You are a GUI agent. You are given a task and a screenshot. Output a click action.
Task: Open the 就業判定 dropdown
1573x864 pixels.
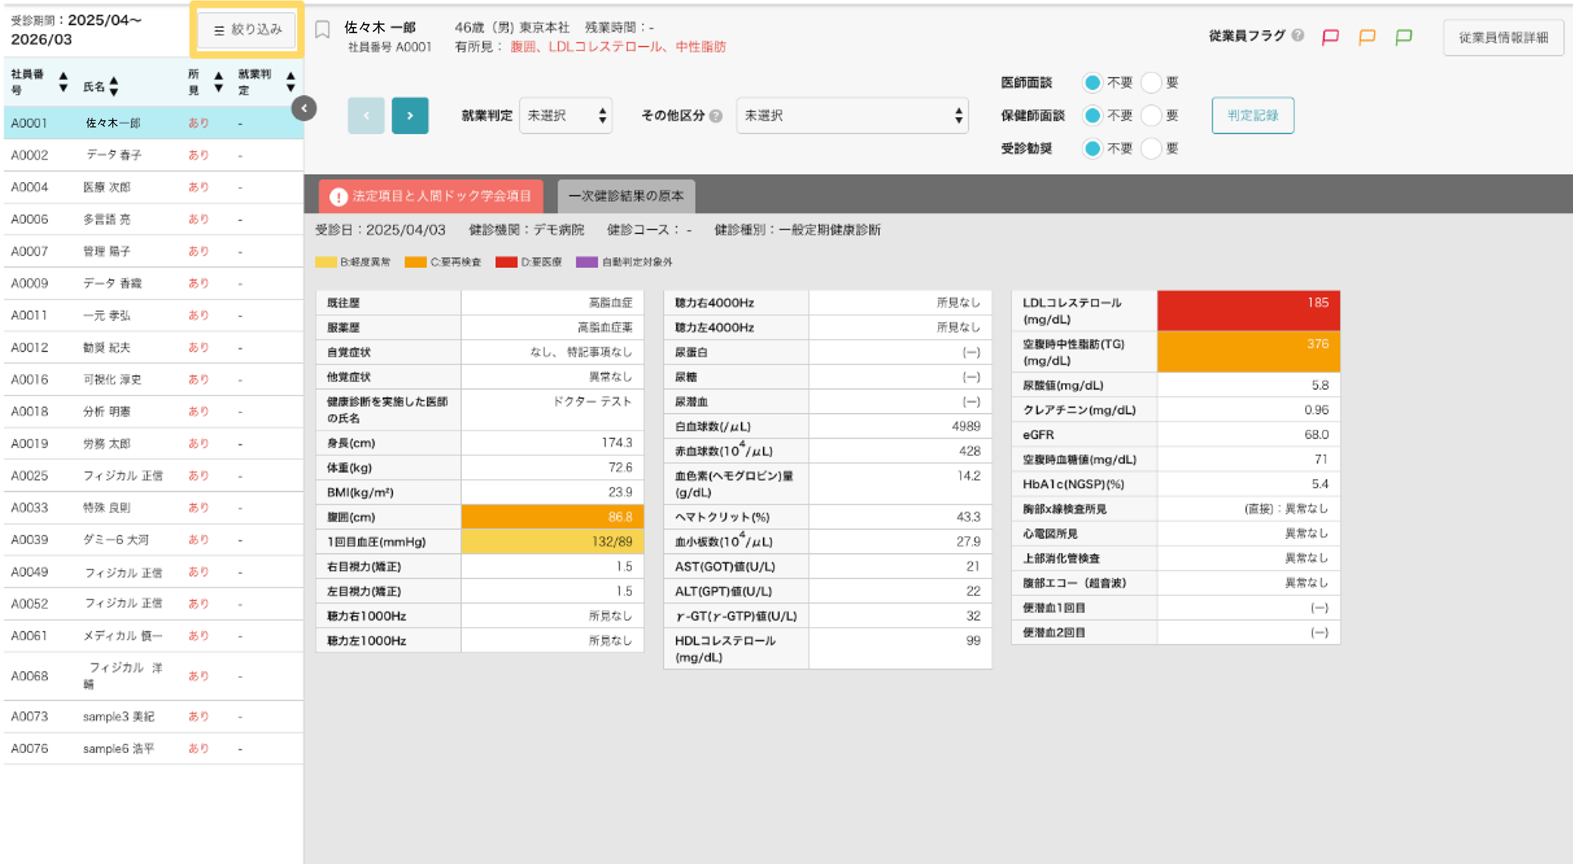[x=566, y=116]
